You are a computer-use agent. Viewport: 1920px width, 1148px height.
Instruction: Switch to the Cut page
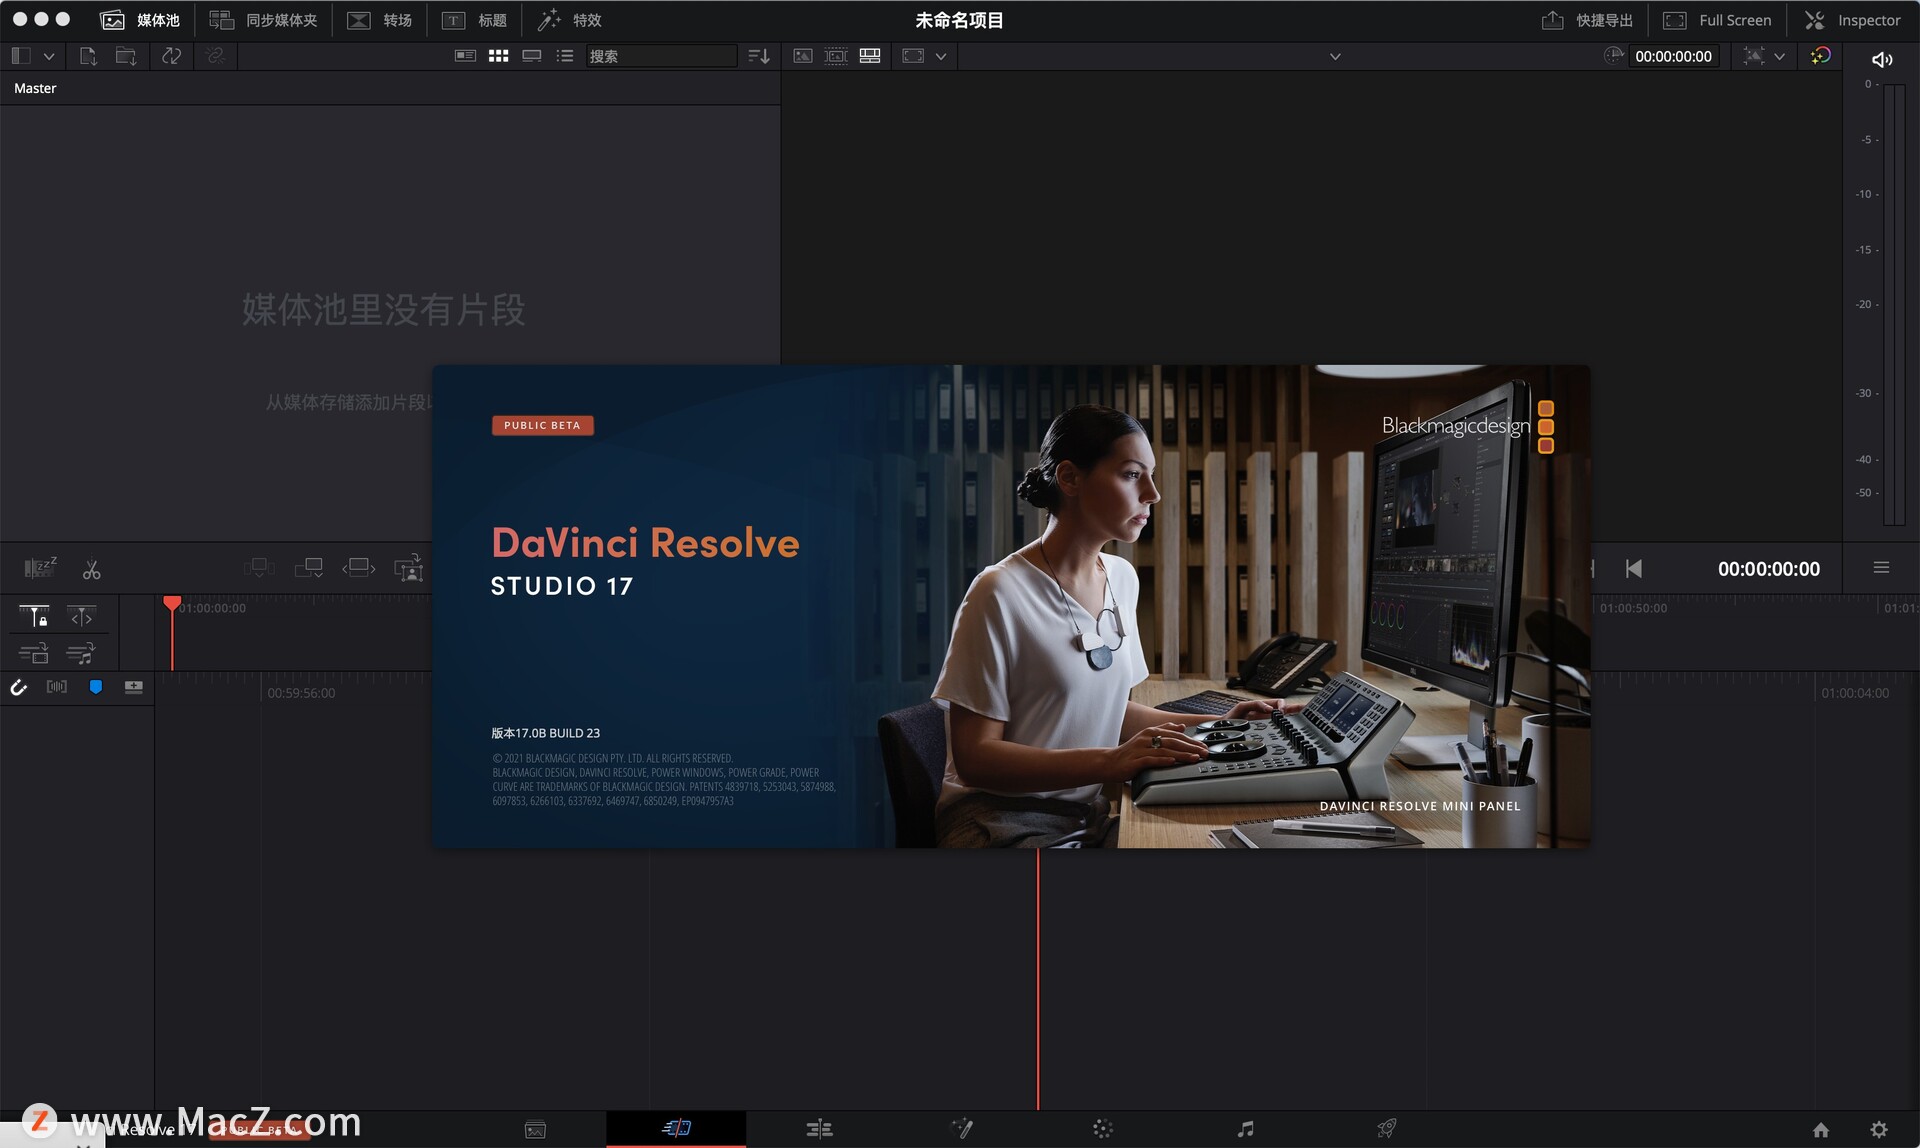(677, 1128)
